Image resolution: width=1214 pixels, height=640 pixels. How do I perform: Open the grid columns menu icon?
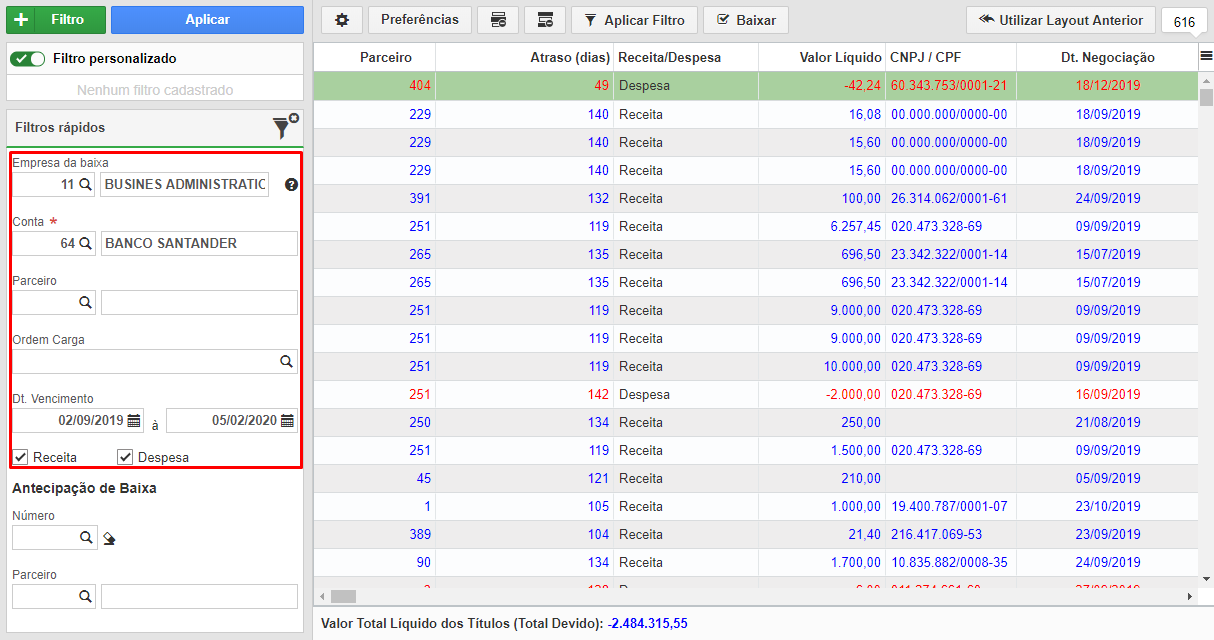(x=1206, y=57)
